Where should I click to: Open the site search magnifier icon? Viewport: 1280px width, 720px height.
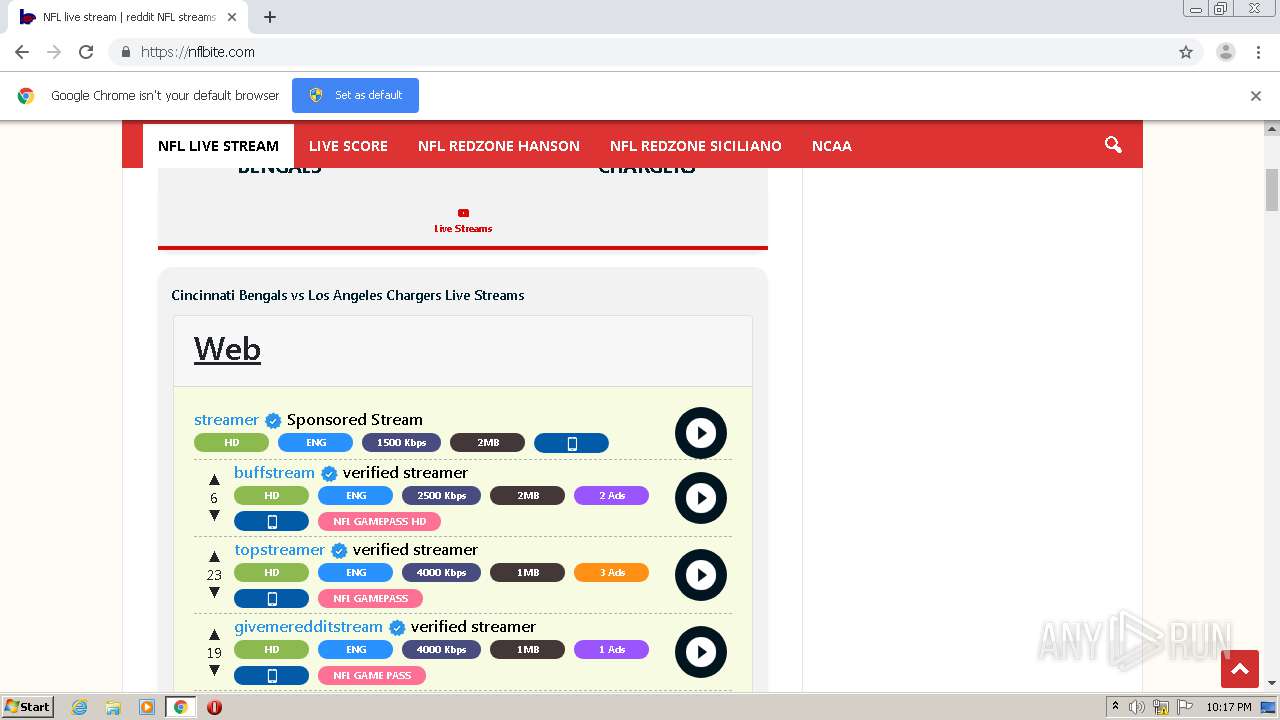pos(1113,145)
